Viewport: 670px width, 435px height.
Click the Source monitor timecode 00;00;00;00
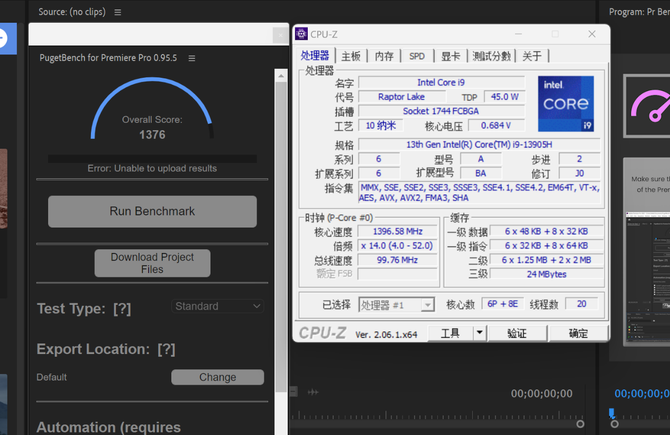pos(541,394)
